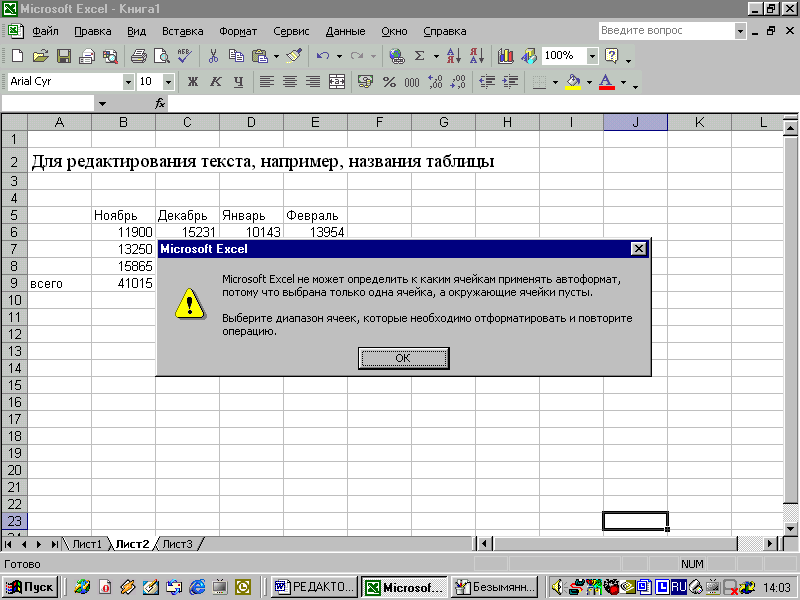Run the spelling check icon

tap(185, 55)
